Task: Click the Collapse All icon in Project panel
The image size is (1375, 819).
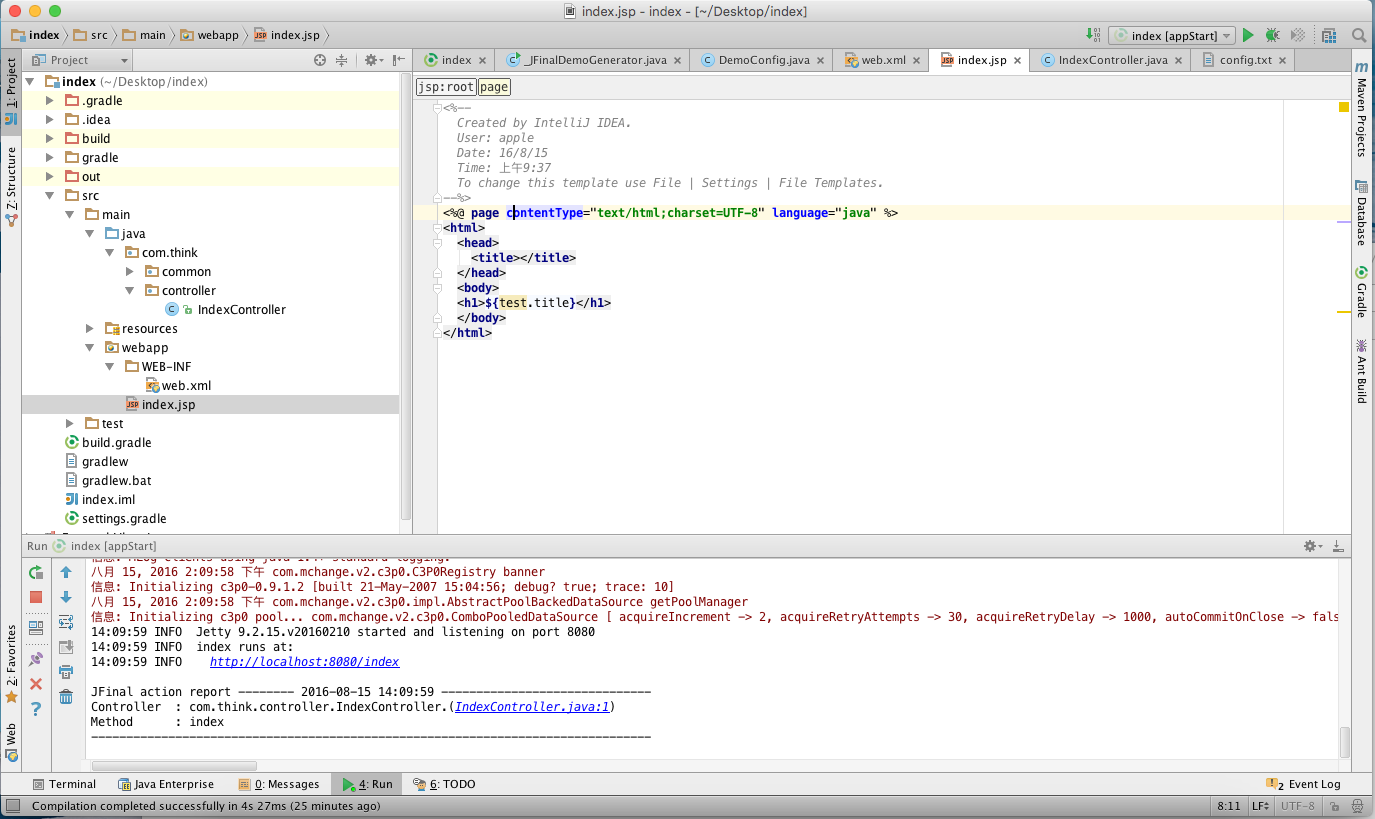Action: click(x=341, y=60)
